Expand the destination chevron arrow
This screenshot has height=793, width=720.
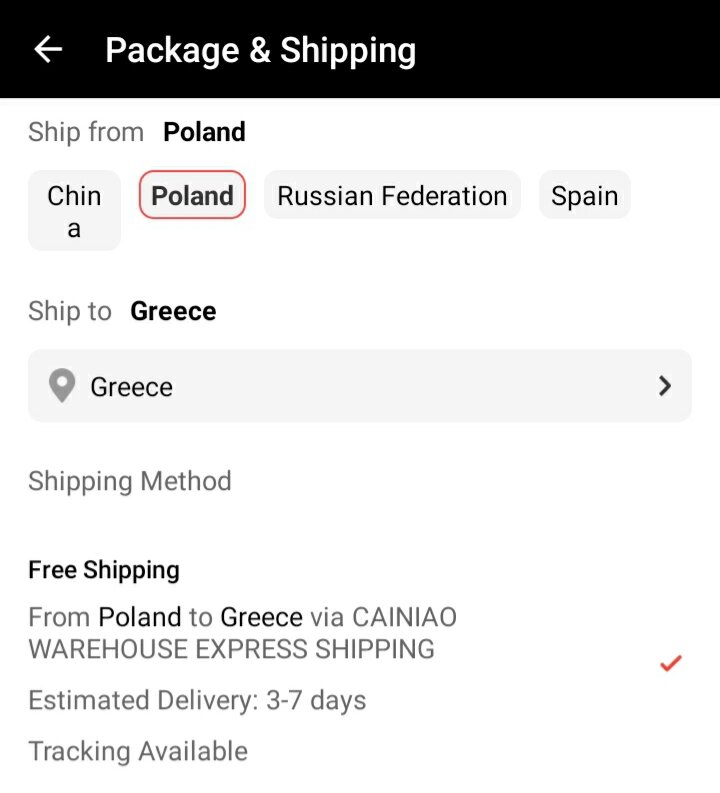665,386
